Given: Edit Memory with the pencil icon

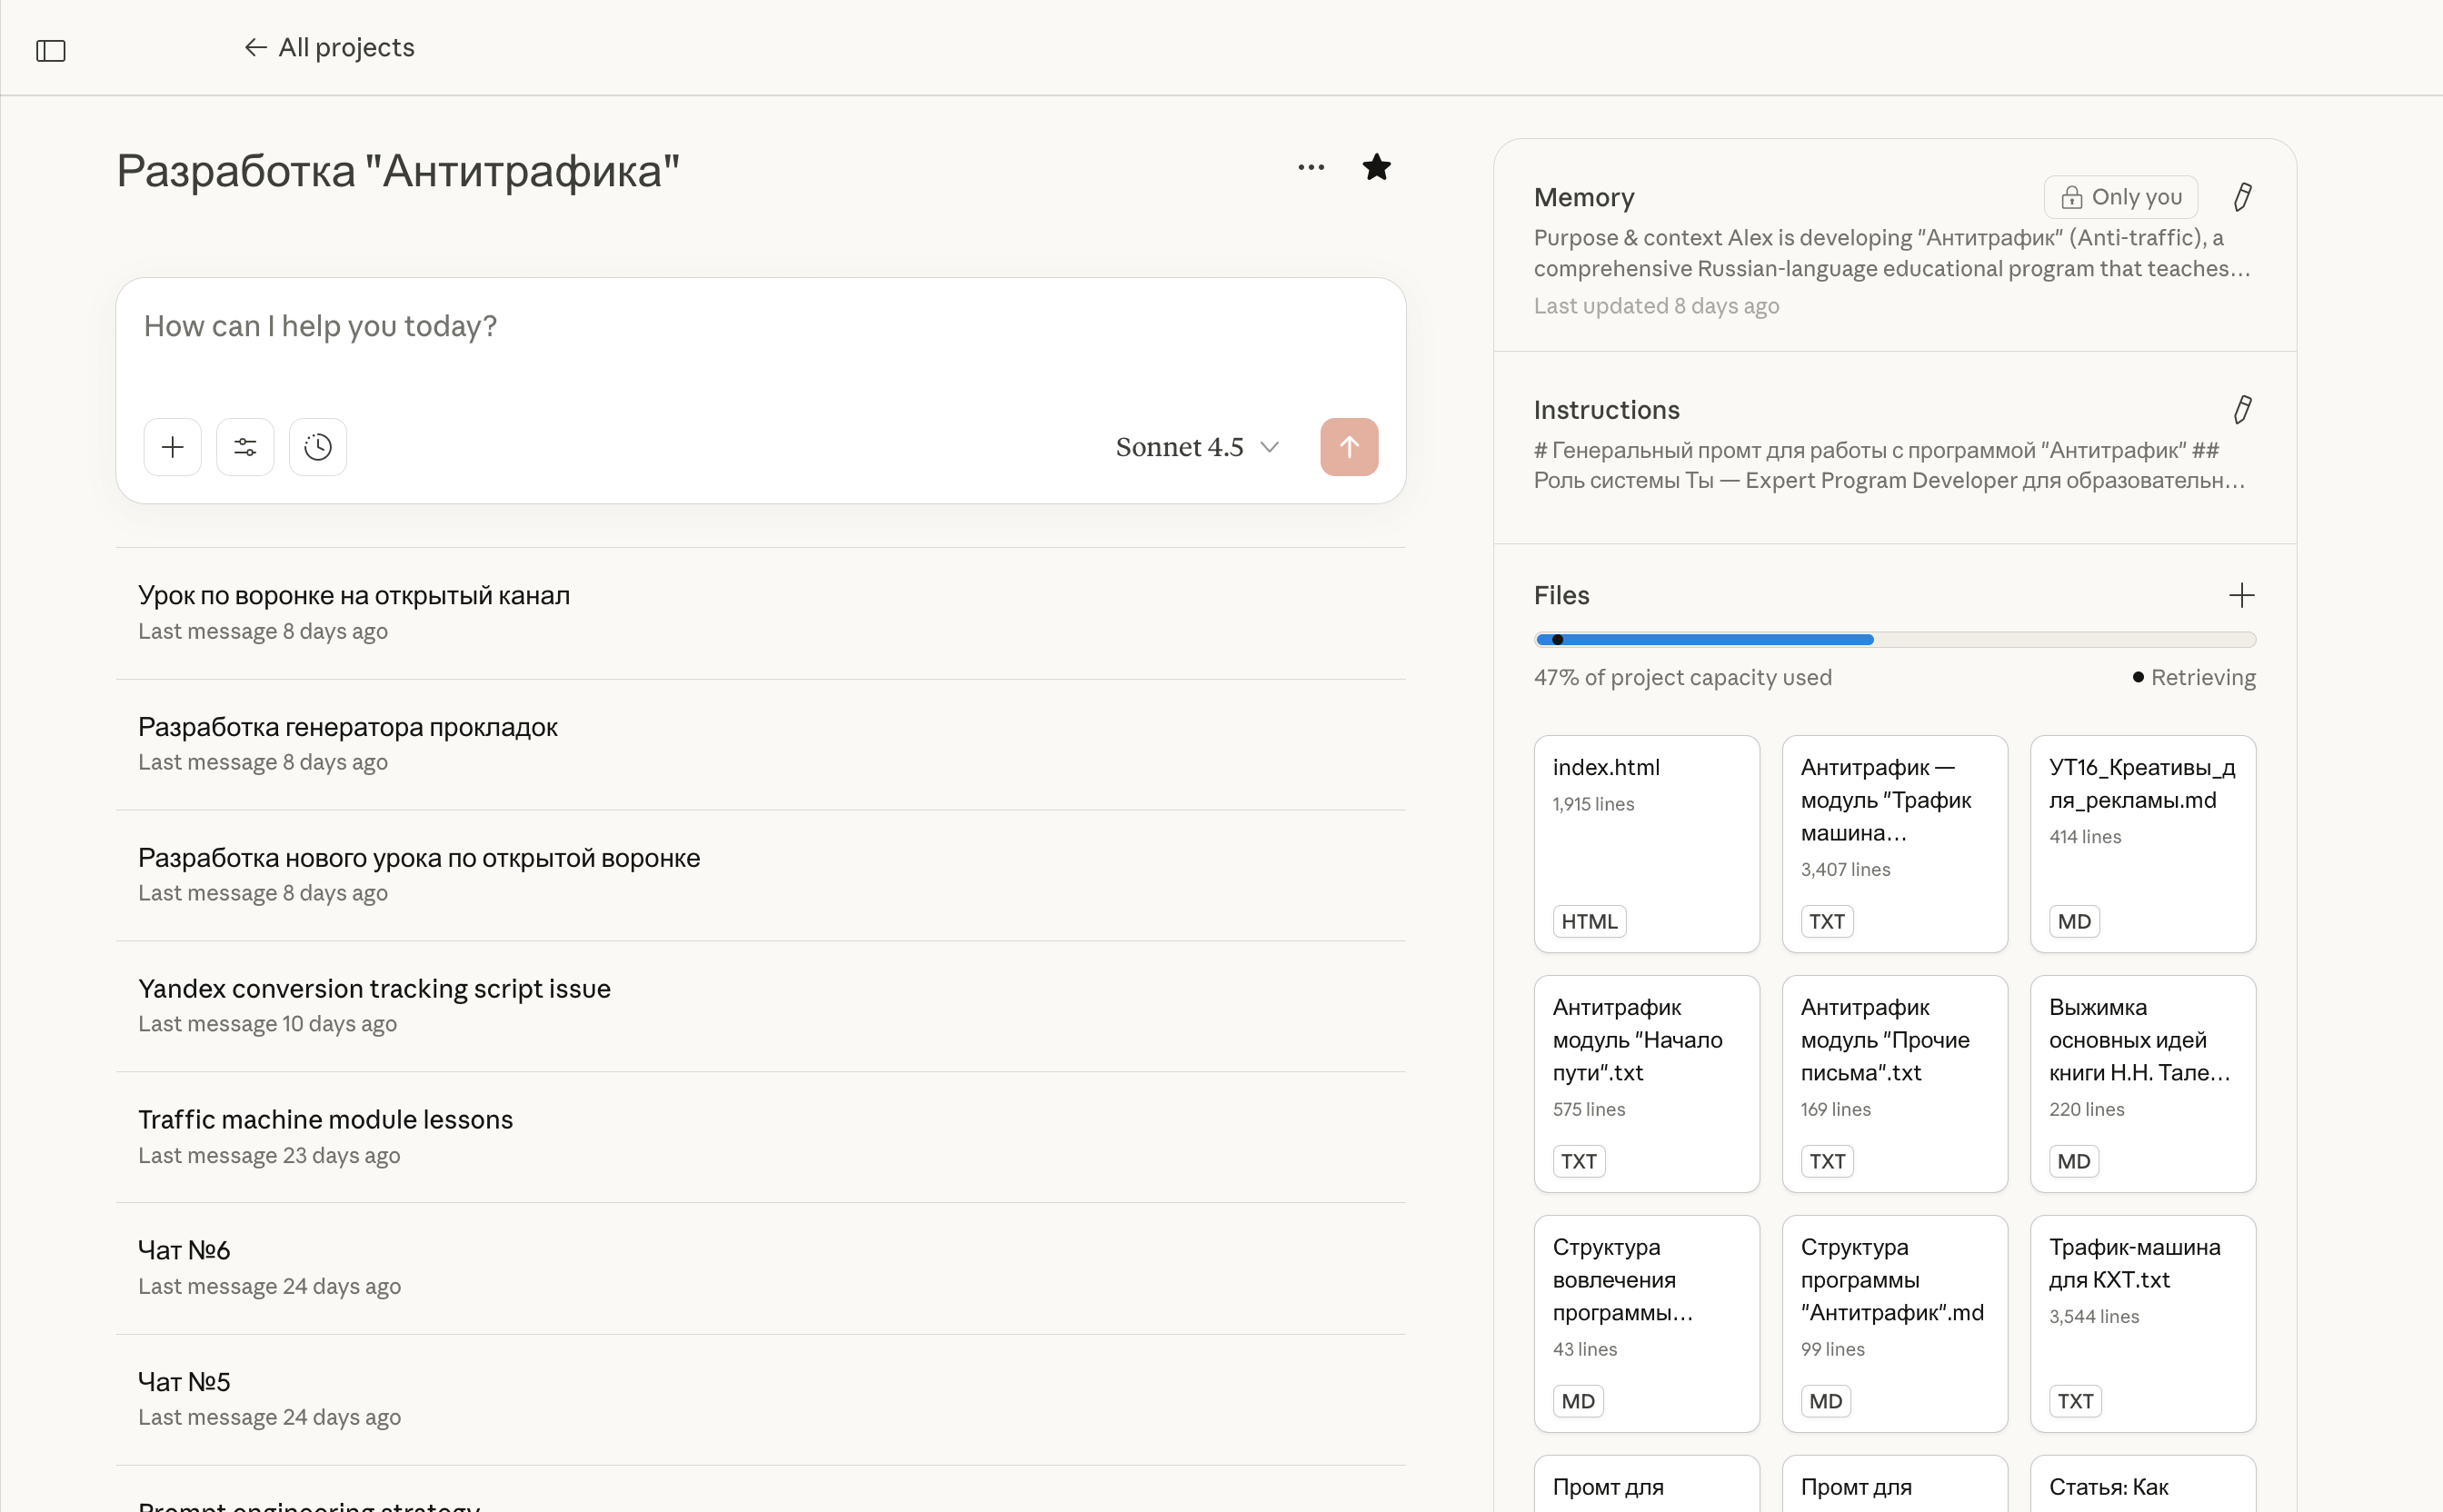Looking at the screenshot, I should (2241, 197).
